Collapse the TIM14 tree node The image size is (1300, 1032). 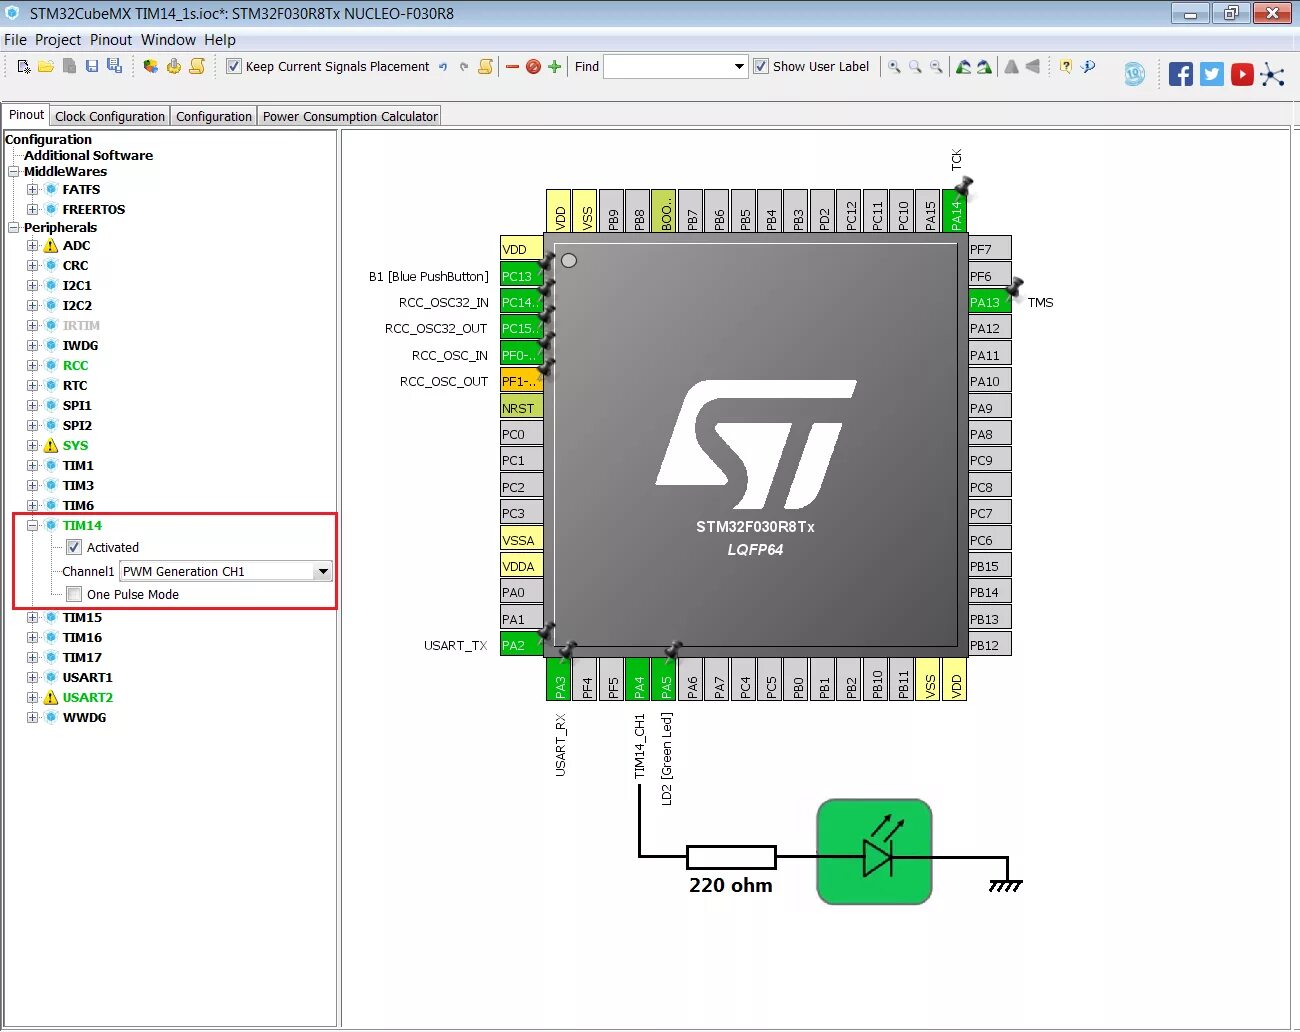[32, 525]
